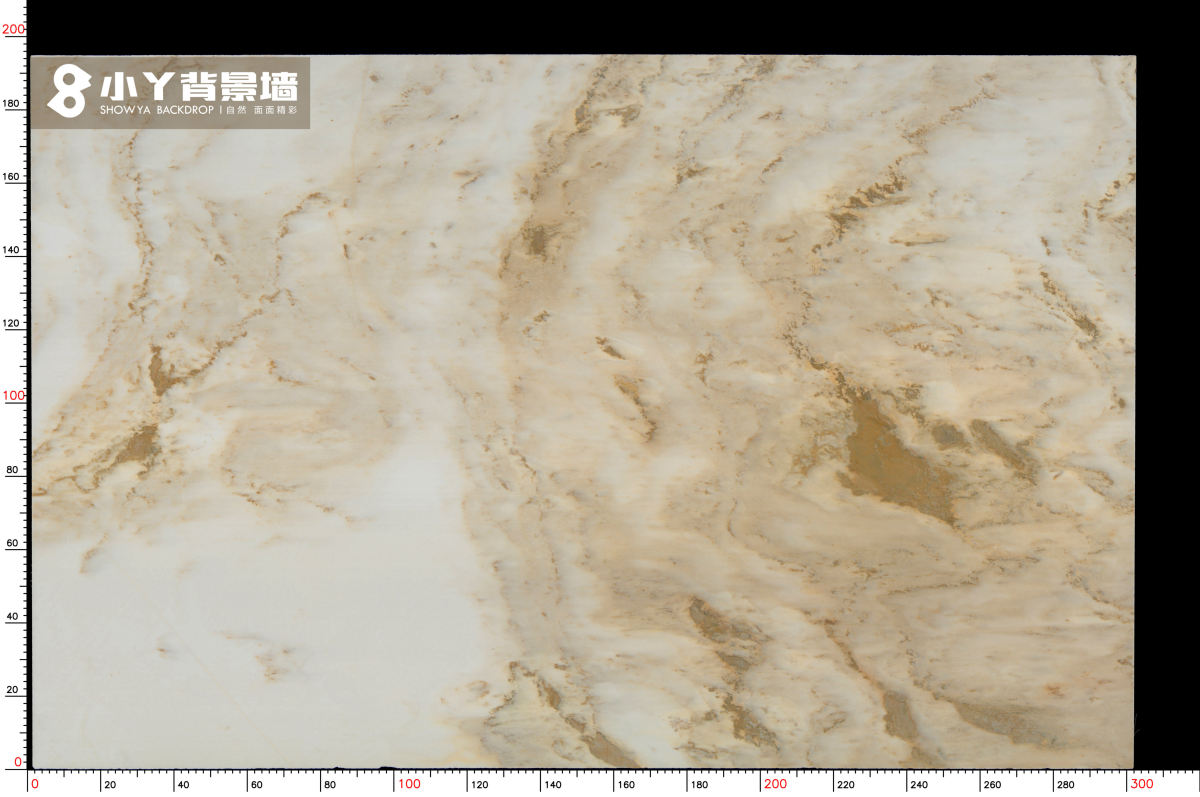Select the SHOWYA BACKDROP text
The image size is (1200, 797).
[156, 109]
